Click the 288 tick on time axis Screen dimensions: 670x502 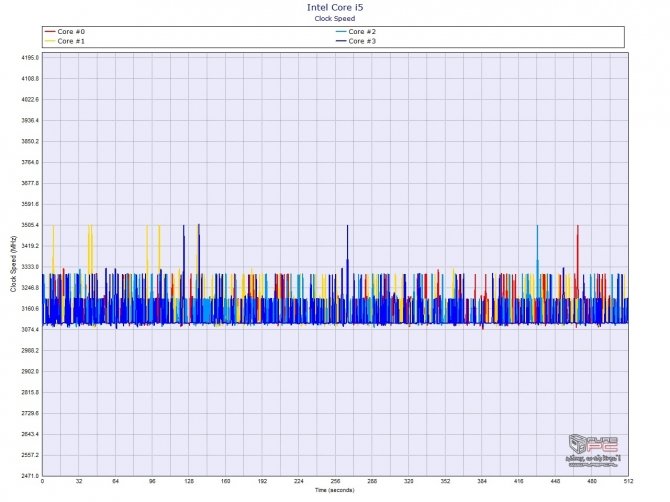click(372, 481)
